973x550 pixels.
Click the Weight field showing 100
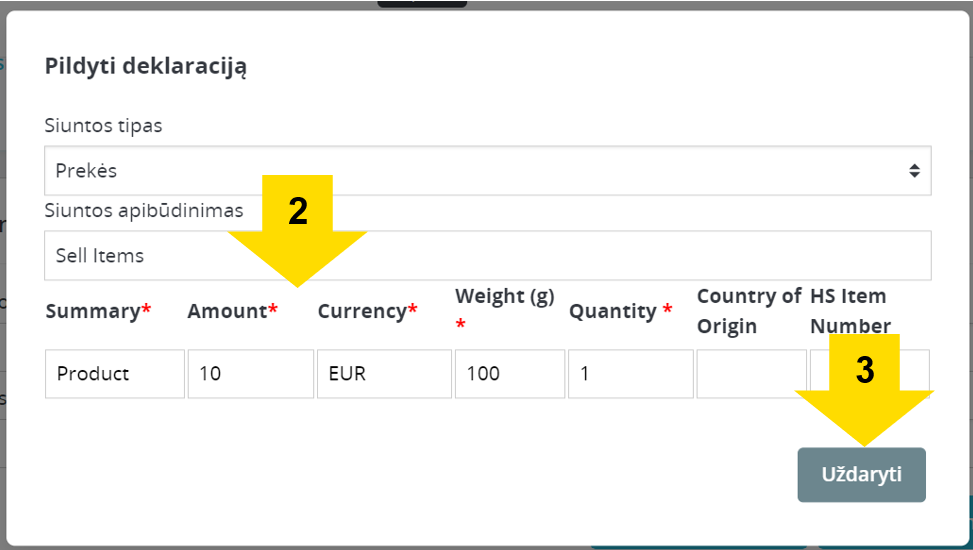(509, 374)
